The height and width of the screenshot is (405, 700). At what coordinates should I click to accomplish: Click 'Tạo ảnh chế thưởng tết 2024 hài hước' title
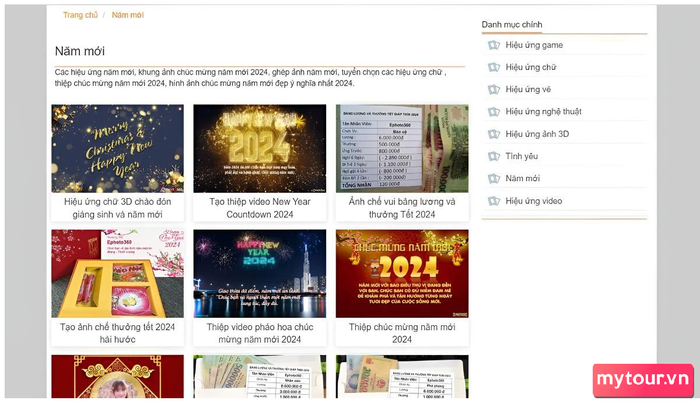click(x=117, y=333)
